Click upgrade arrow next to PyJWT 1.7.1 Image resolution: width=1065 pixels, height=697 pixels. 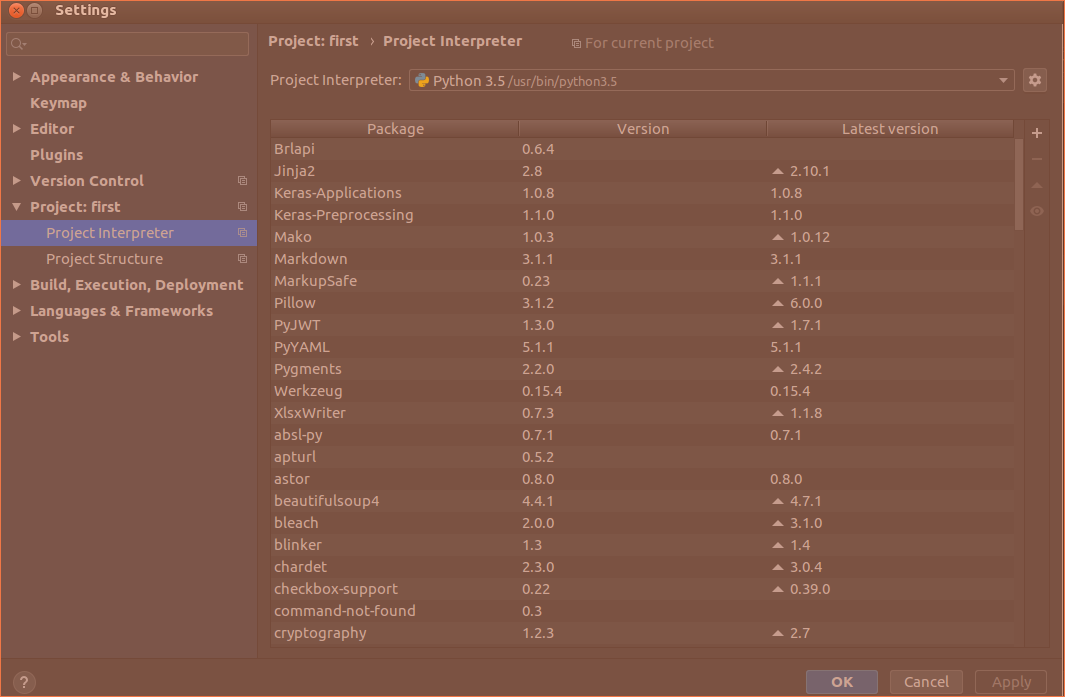[778, 325]
